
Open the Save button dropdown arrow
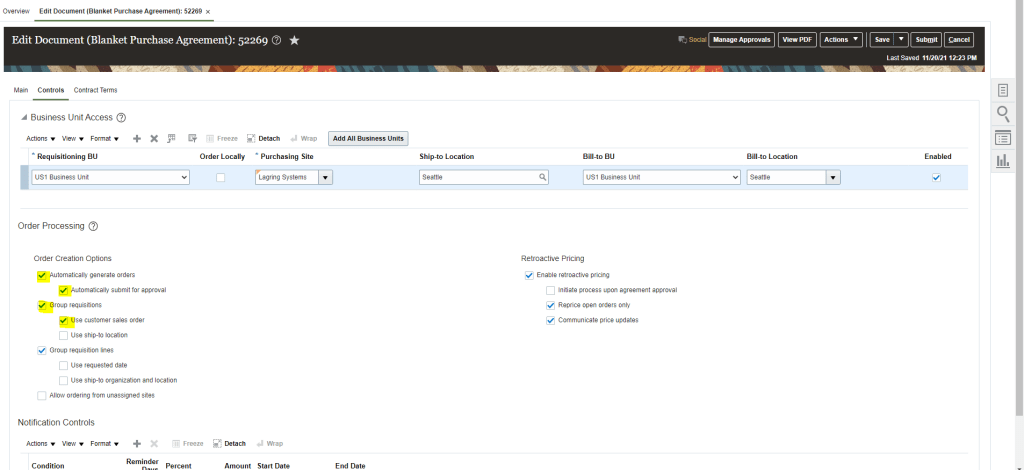coord(901,40)
